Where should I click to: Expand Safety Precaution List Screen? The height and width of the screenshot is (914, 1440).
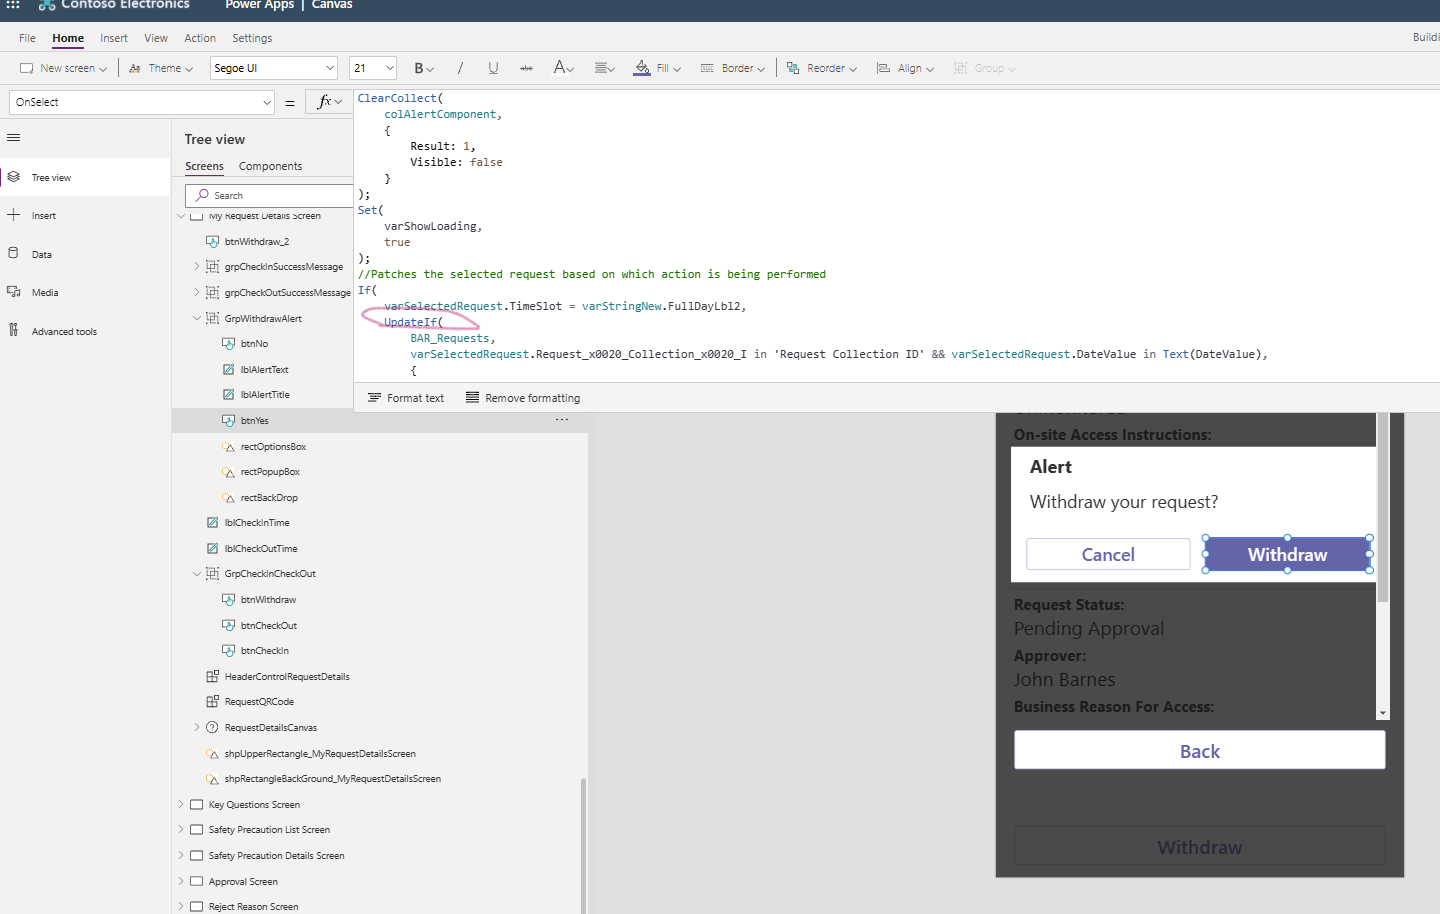(181, 830)
